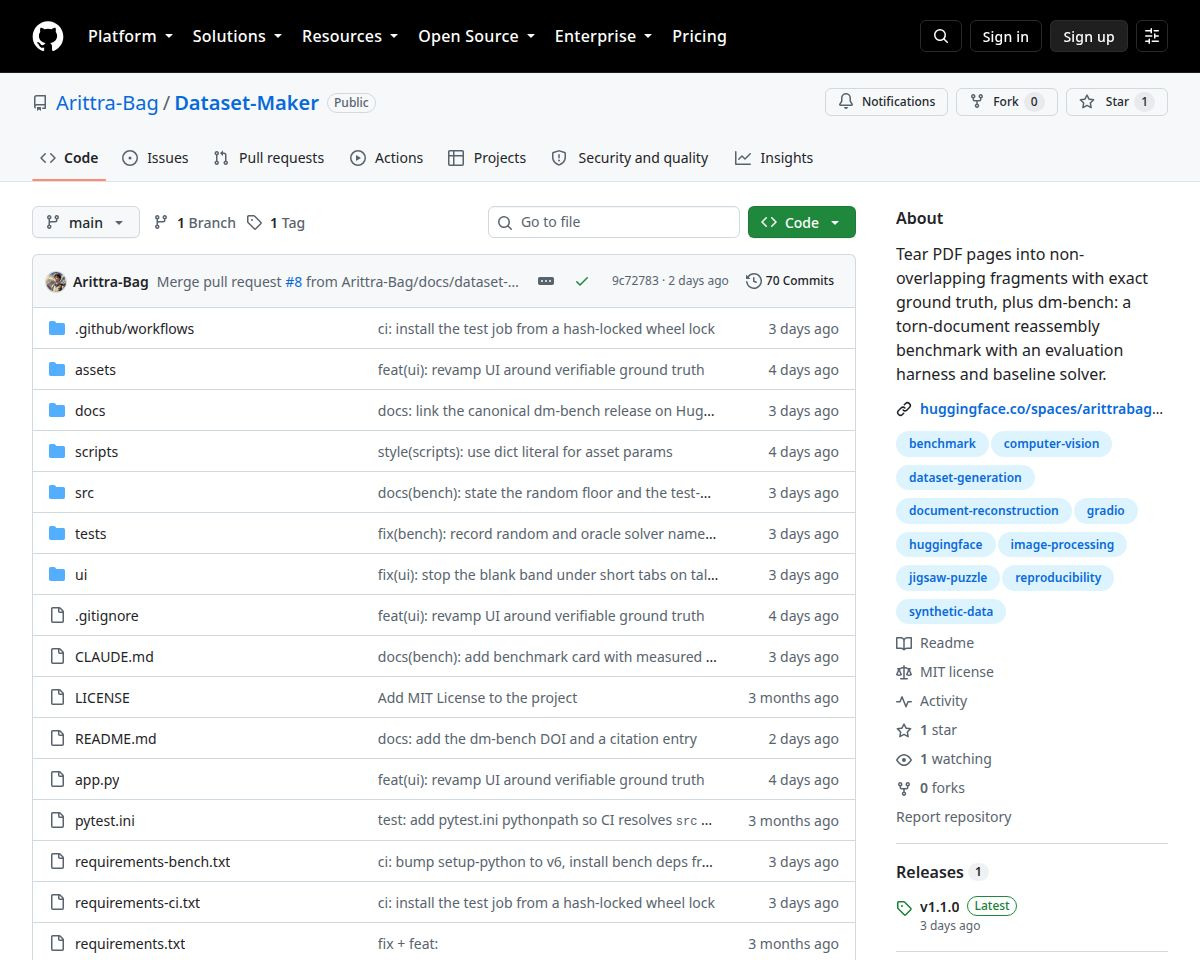
Task: Star the Dataset-Maker repository
Action: click(1116, 102)
